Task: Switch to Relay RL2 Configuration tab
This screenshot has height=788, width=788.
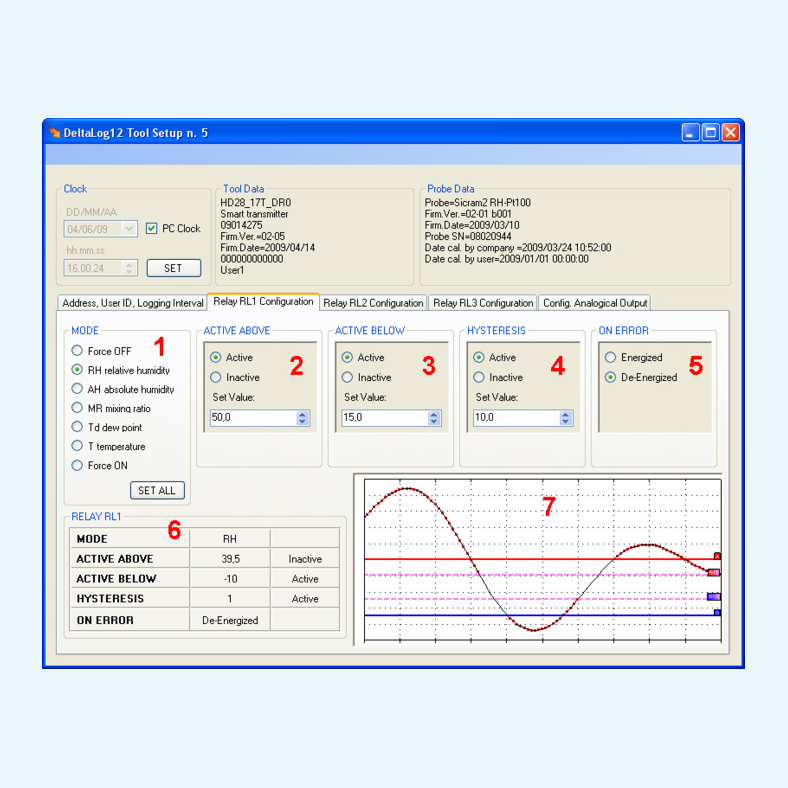Action: tap(373, 303)
